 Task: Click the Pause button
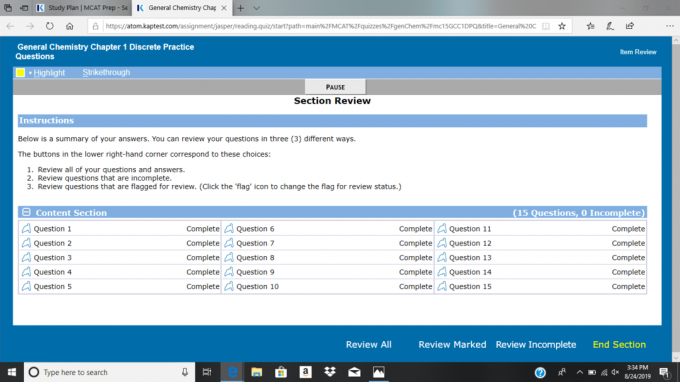pyautogui.click(x=335, y=87)
